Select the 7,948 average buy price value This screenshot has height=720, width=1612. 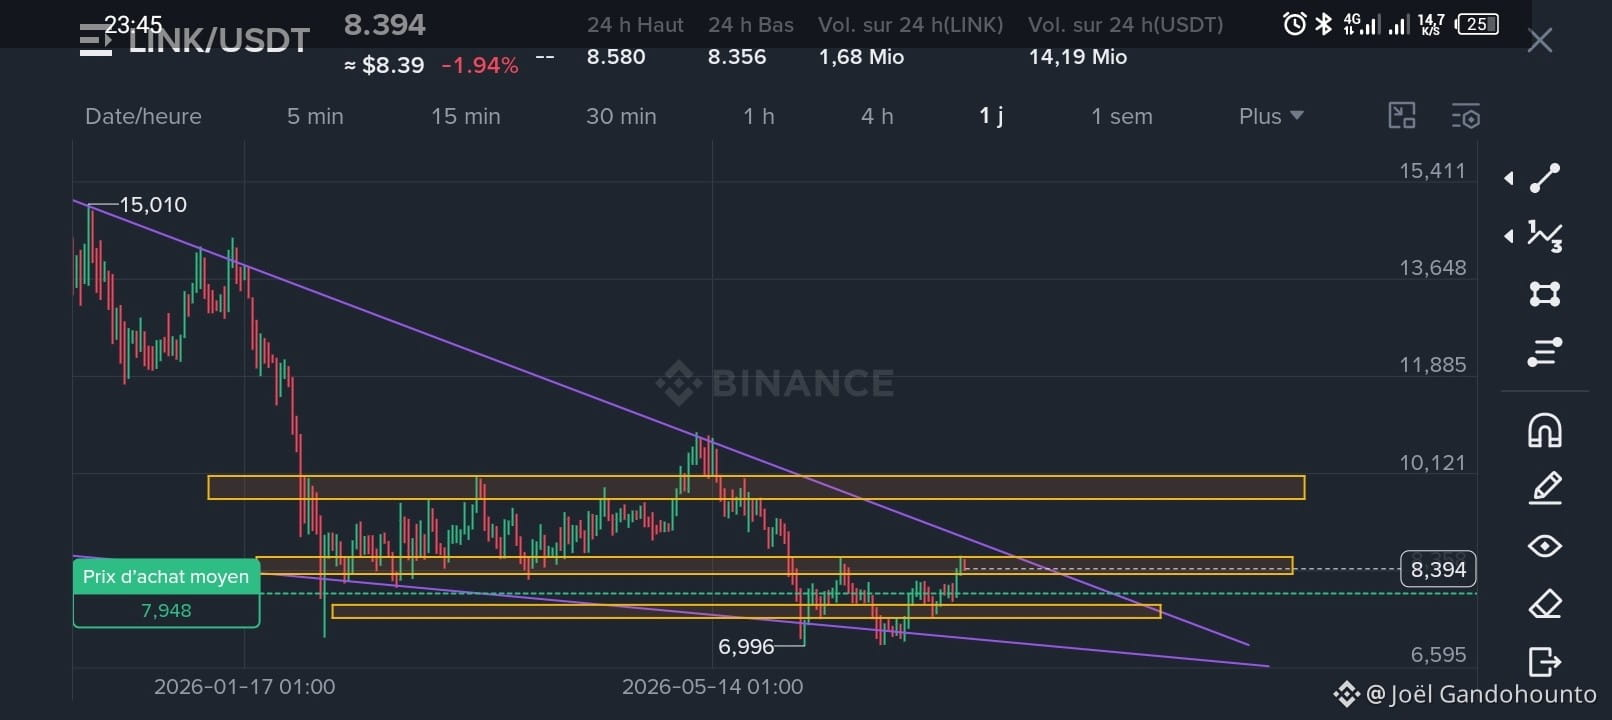[x=166, y=610]
